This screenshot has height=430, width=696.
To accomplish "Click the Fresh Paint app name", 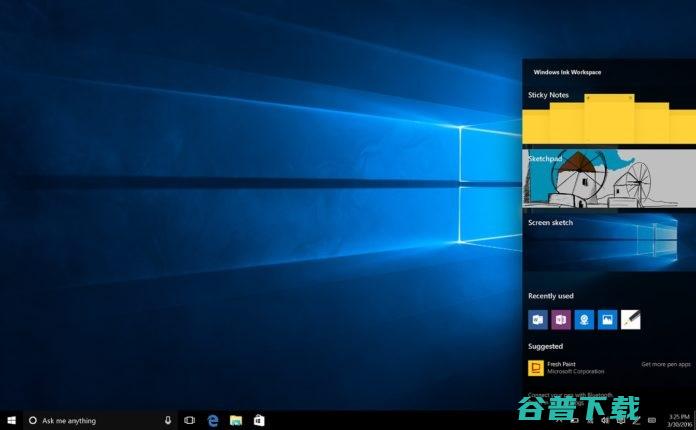I will point(561,364).
